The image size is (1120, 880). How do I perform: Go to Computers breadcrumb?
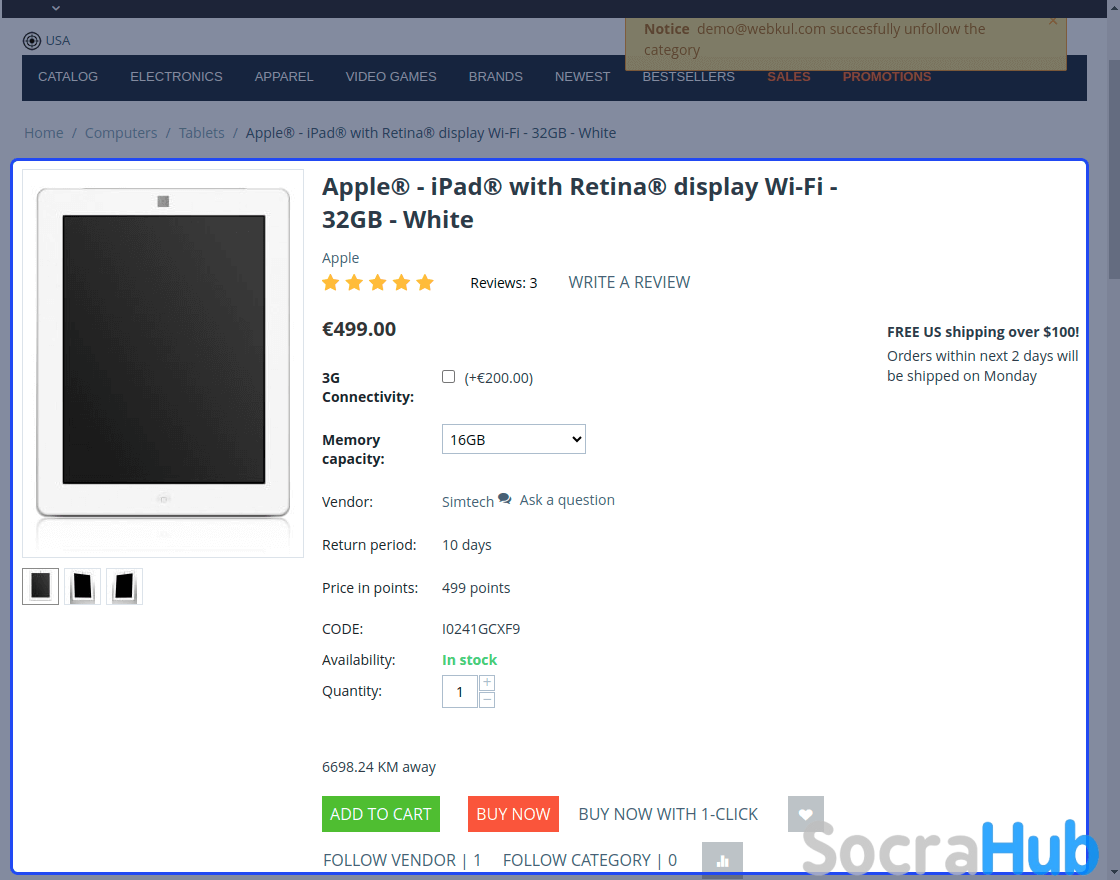(x=121, y=133)
